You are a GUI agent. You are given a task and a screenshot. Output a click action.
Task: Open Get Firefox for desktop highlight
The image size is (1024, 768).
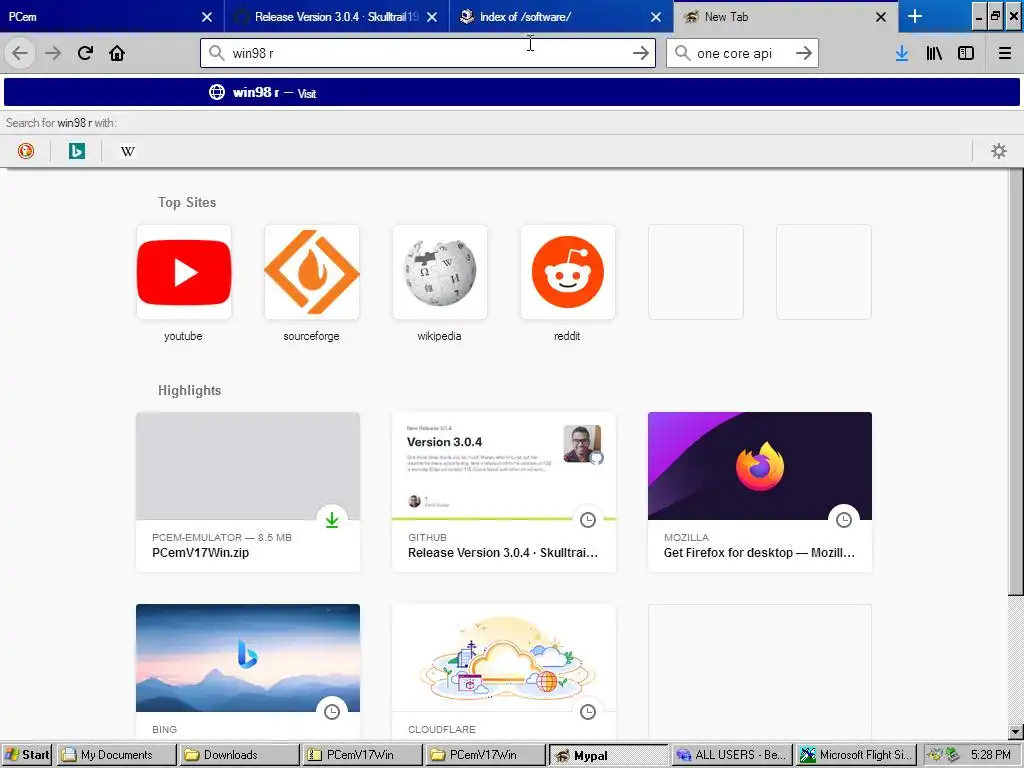point(760,492)
